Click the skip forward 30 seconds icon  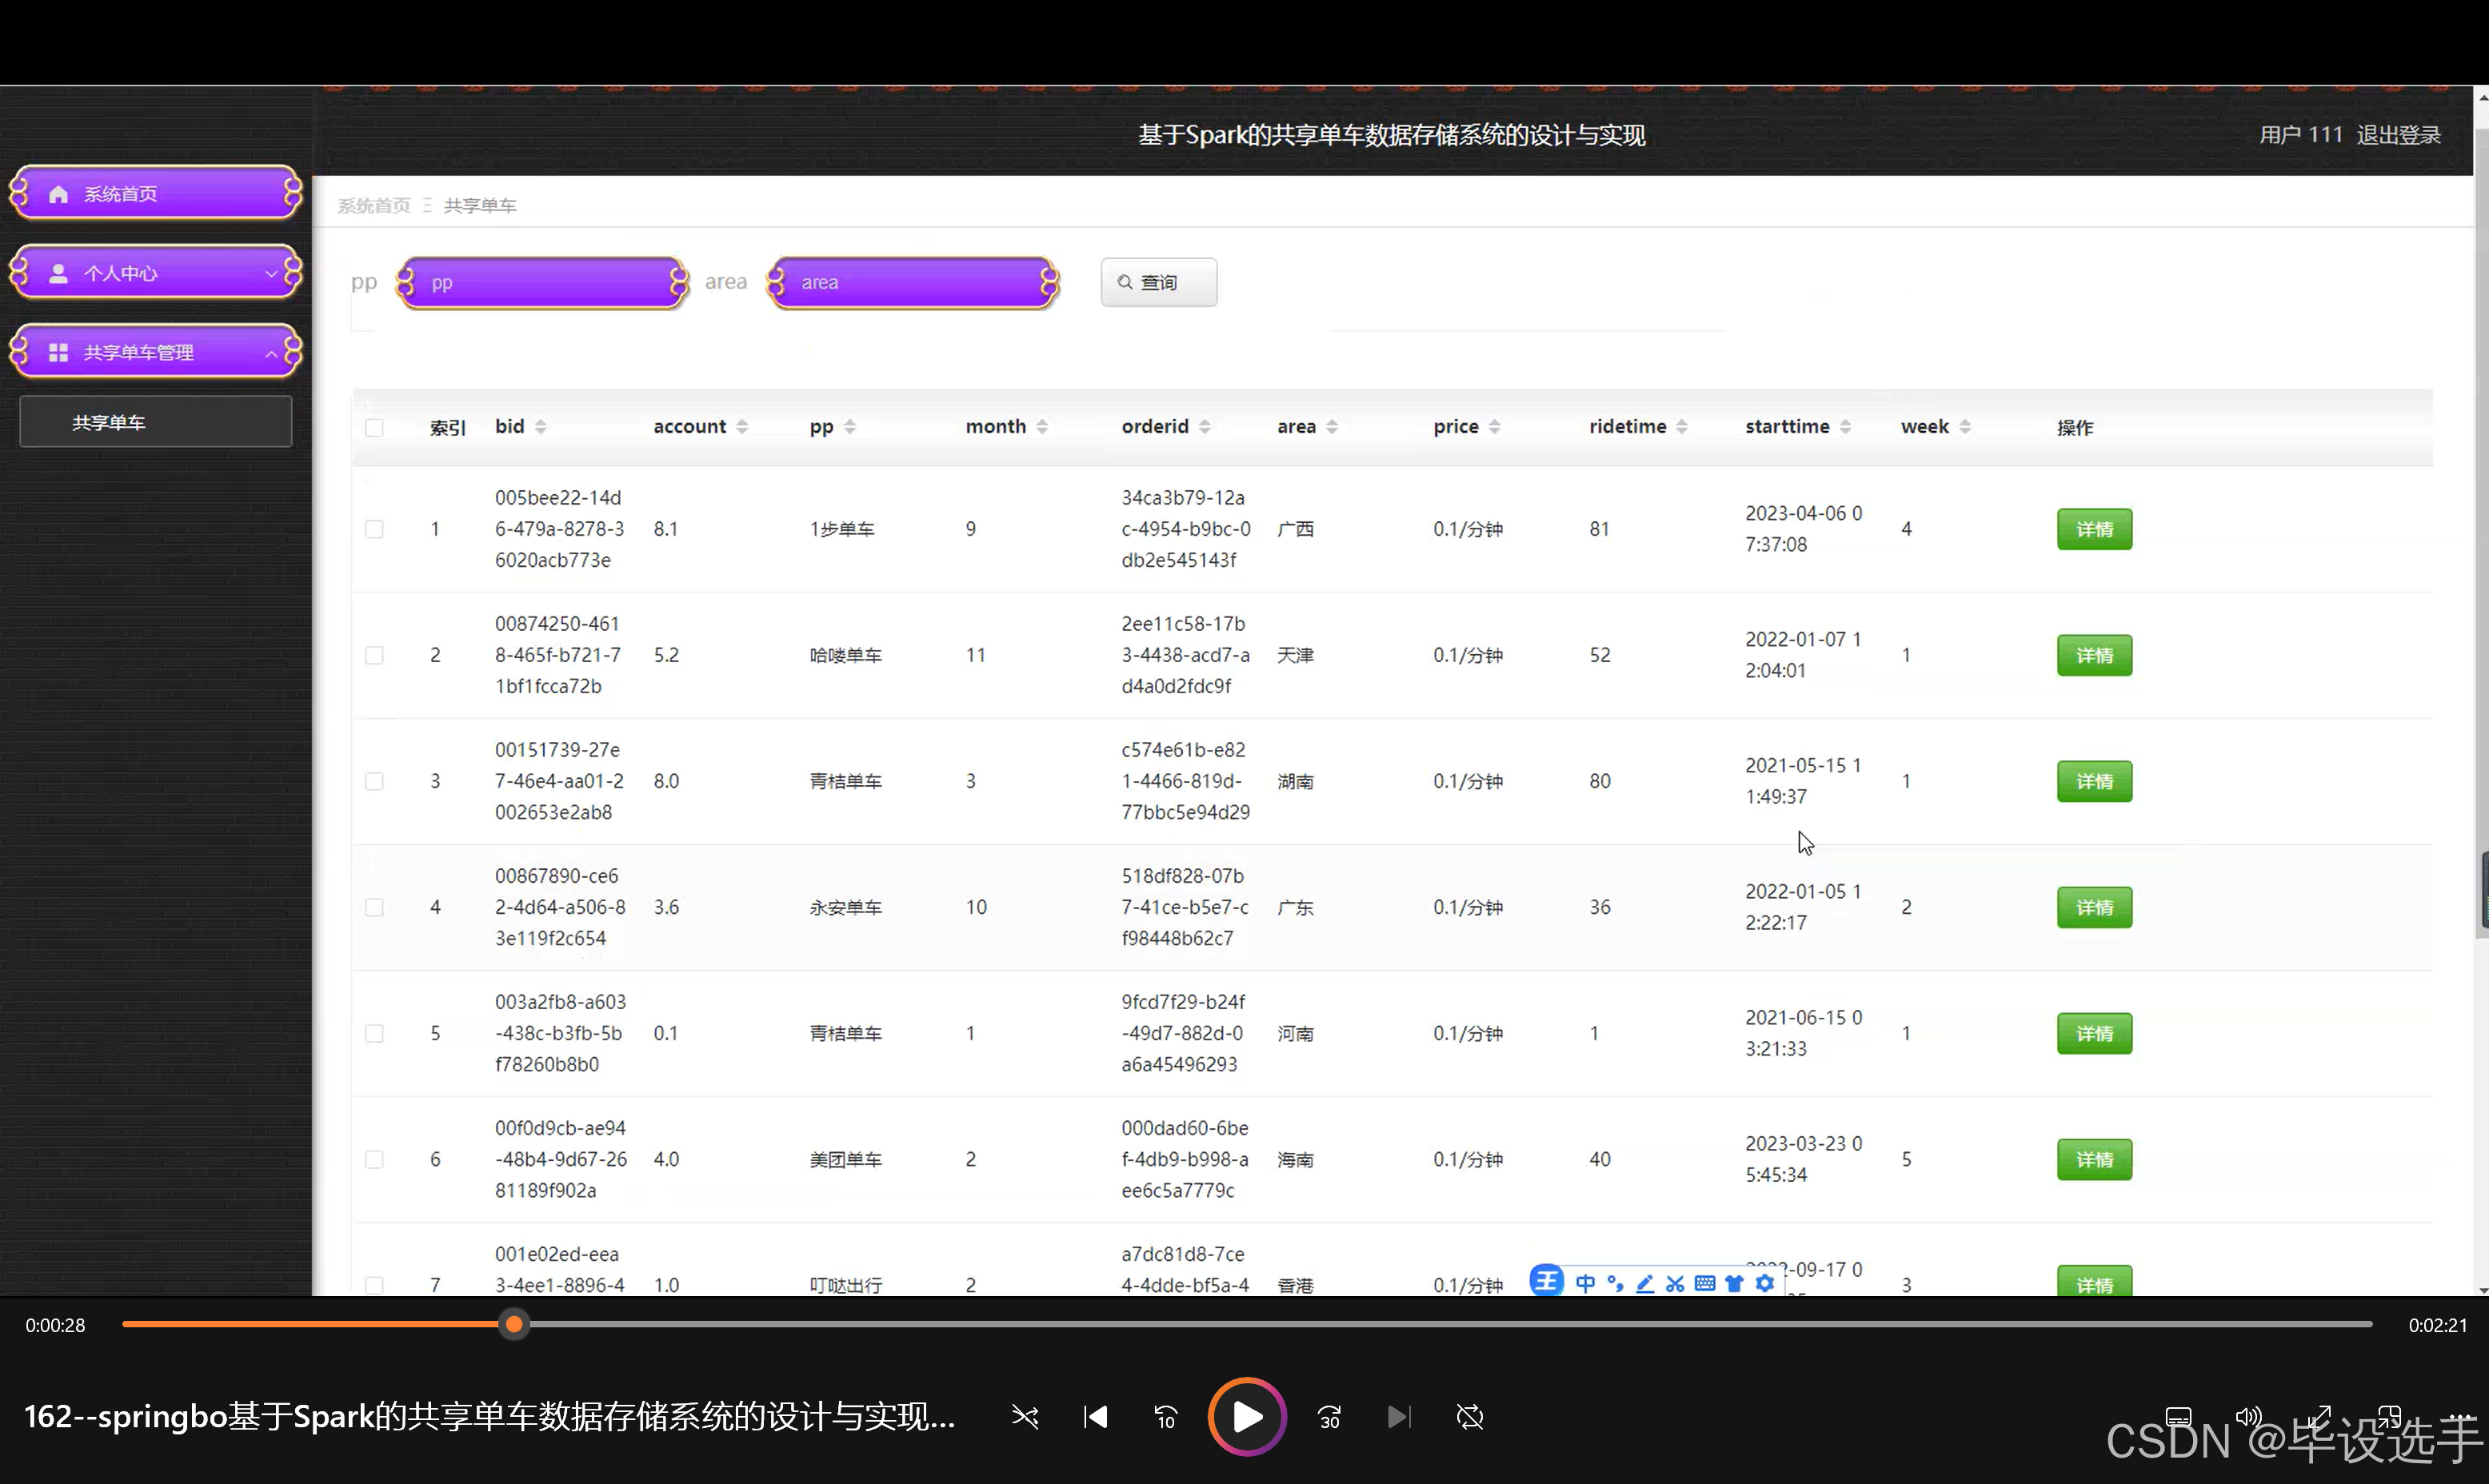tap(1329, 1416)
